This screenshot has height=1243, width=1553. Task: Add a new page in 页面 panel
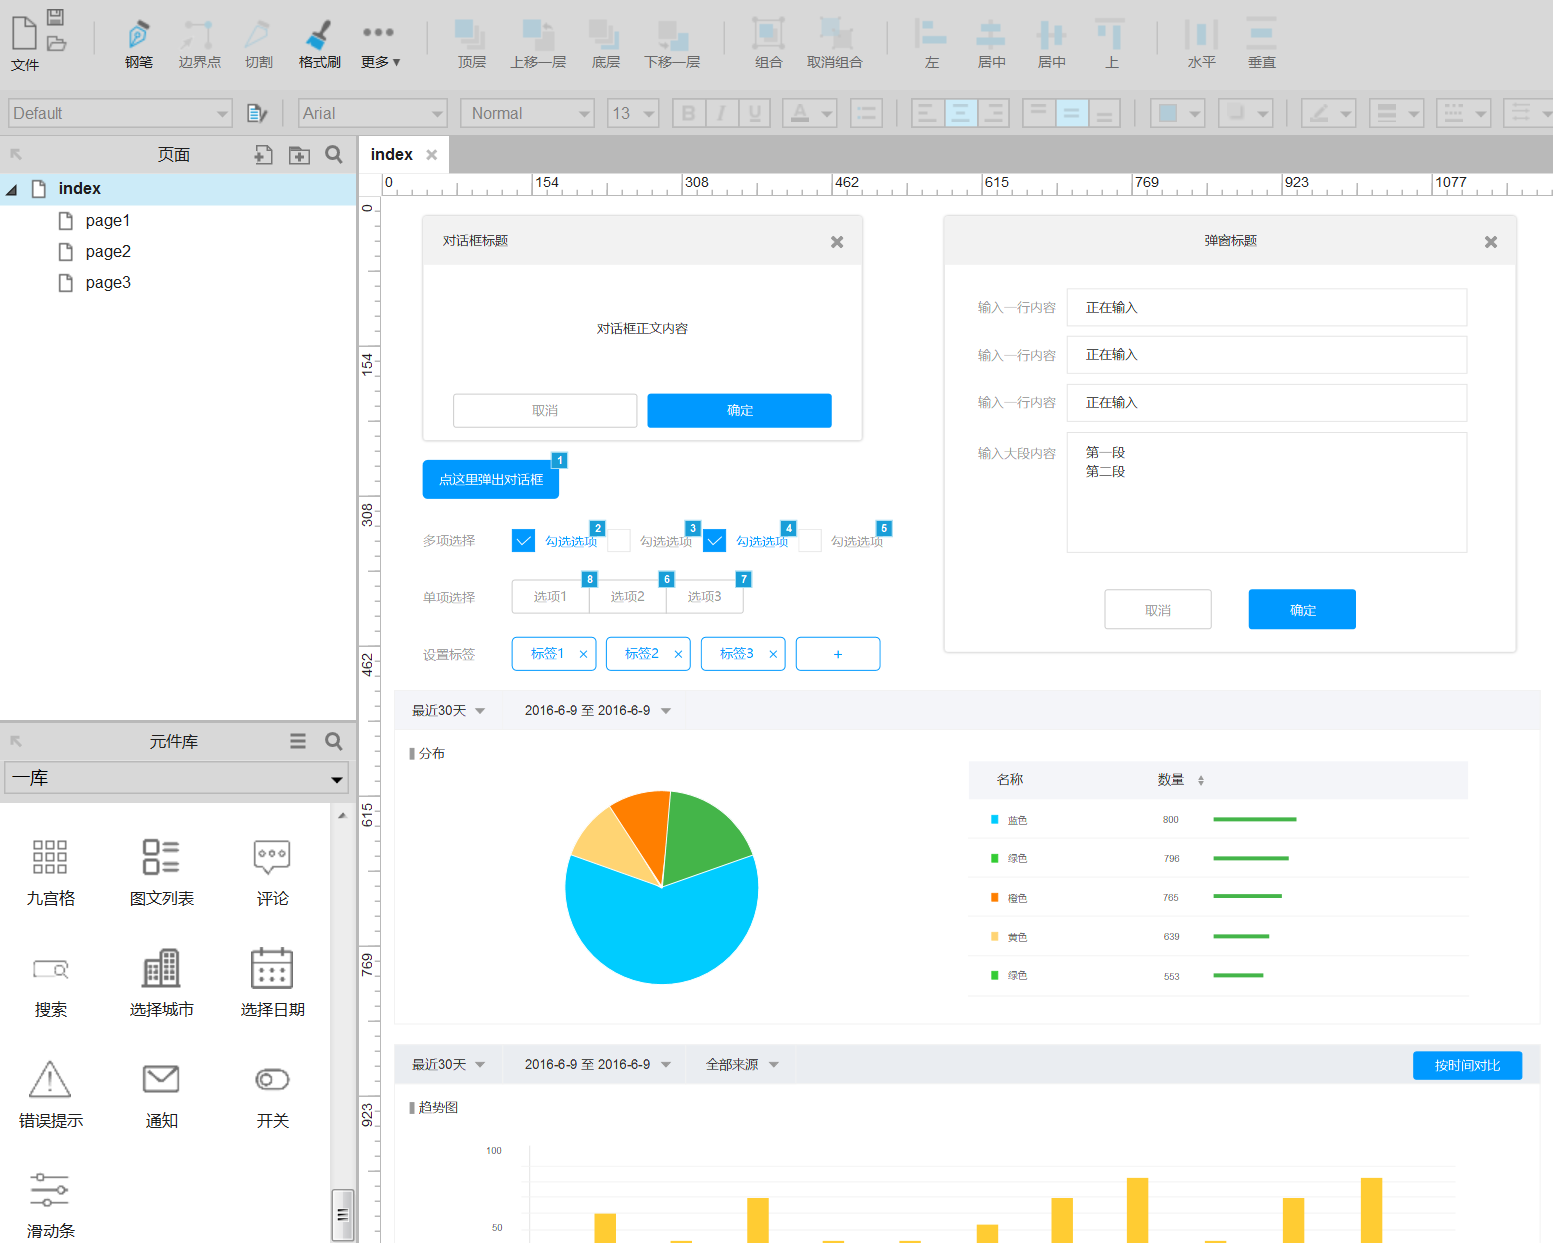263,154
